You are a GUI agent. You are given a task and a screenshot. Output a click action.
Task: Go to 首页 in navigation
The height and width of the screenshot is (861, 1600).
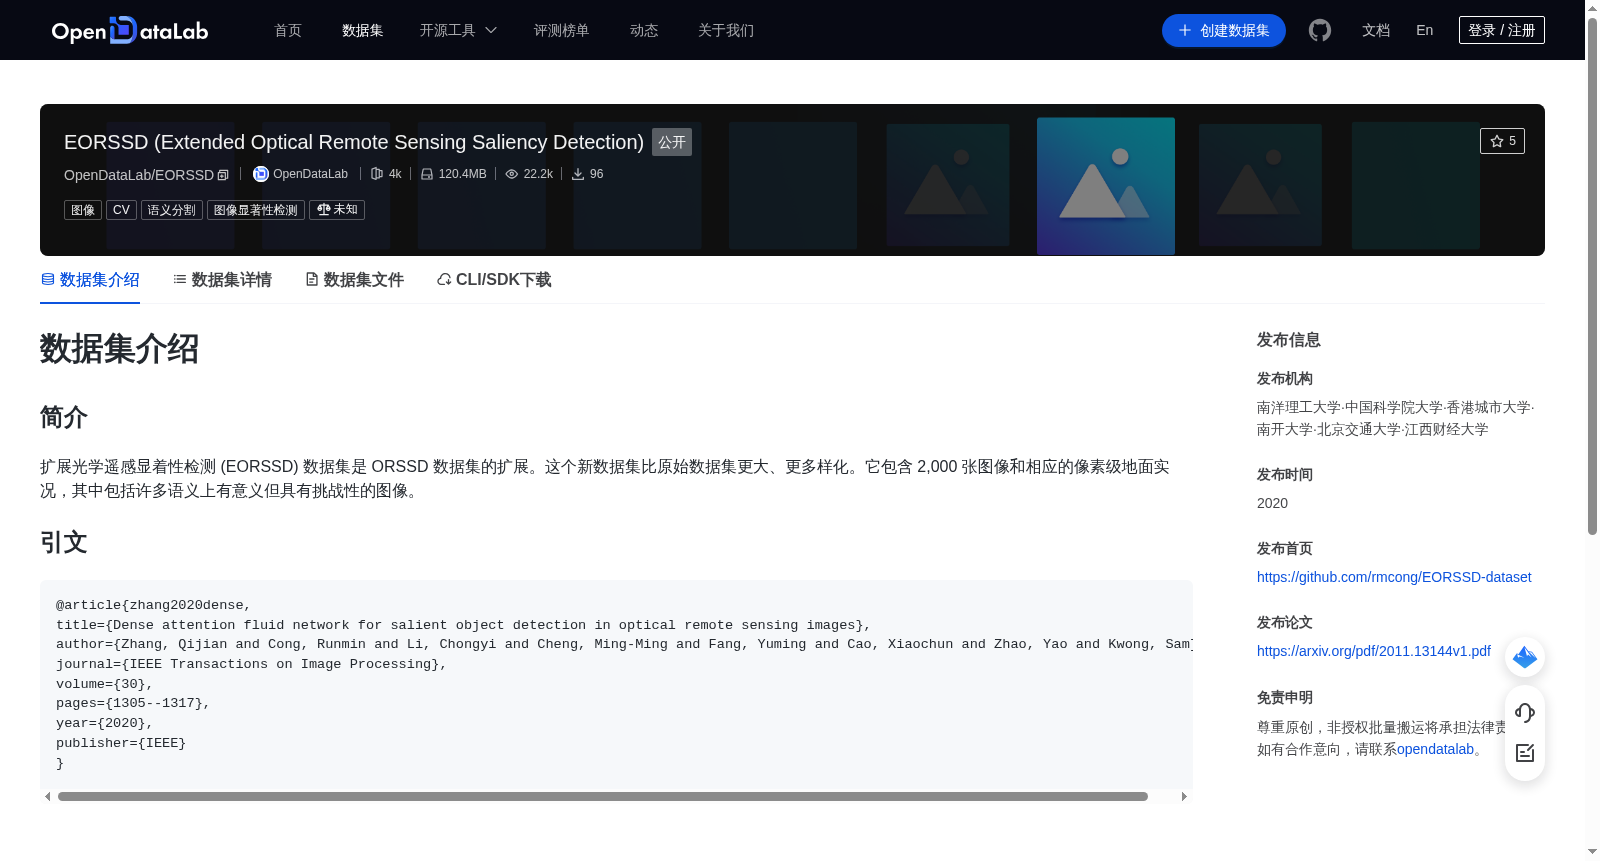(288, 30)
